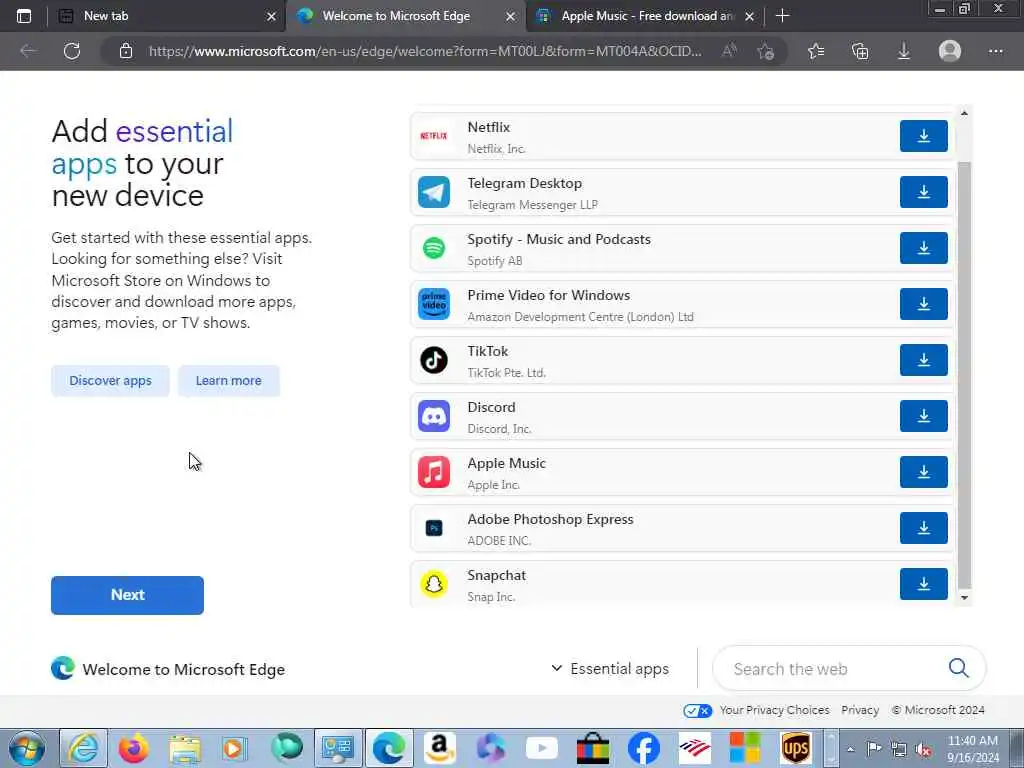Open the user profile avatar

click(x=950, y=51)
